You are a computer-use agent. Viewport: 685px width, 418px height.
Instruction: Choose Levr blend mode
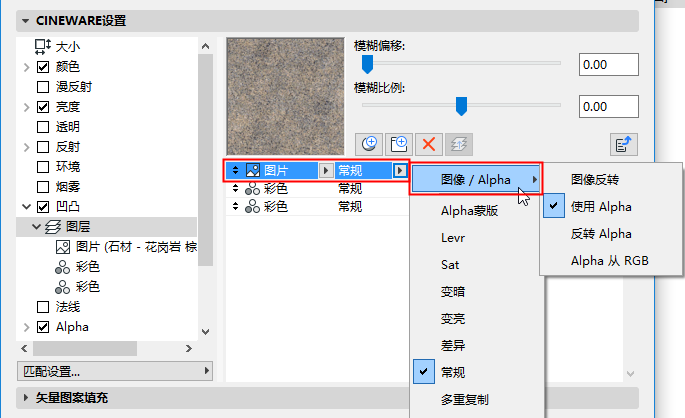(453, 238)
